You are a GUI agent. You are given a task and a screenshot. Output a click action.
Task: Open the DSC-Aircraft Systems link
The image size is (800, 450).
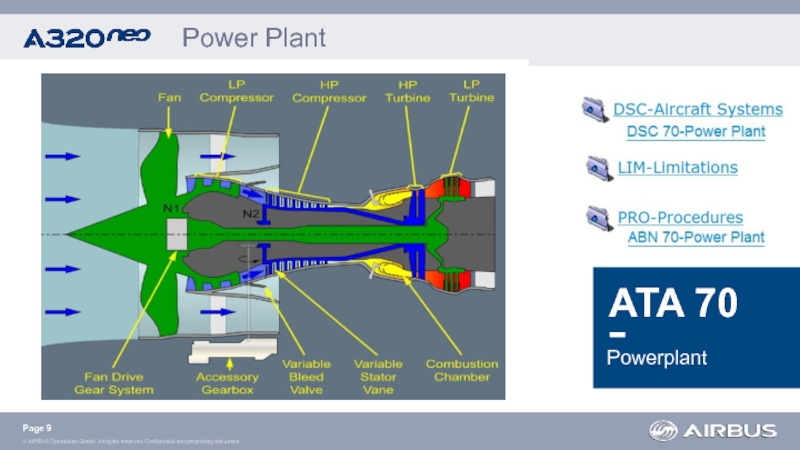[697, 109]
